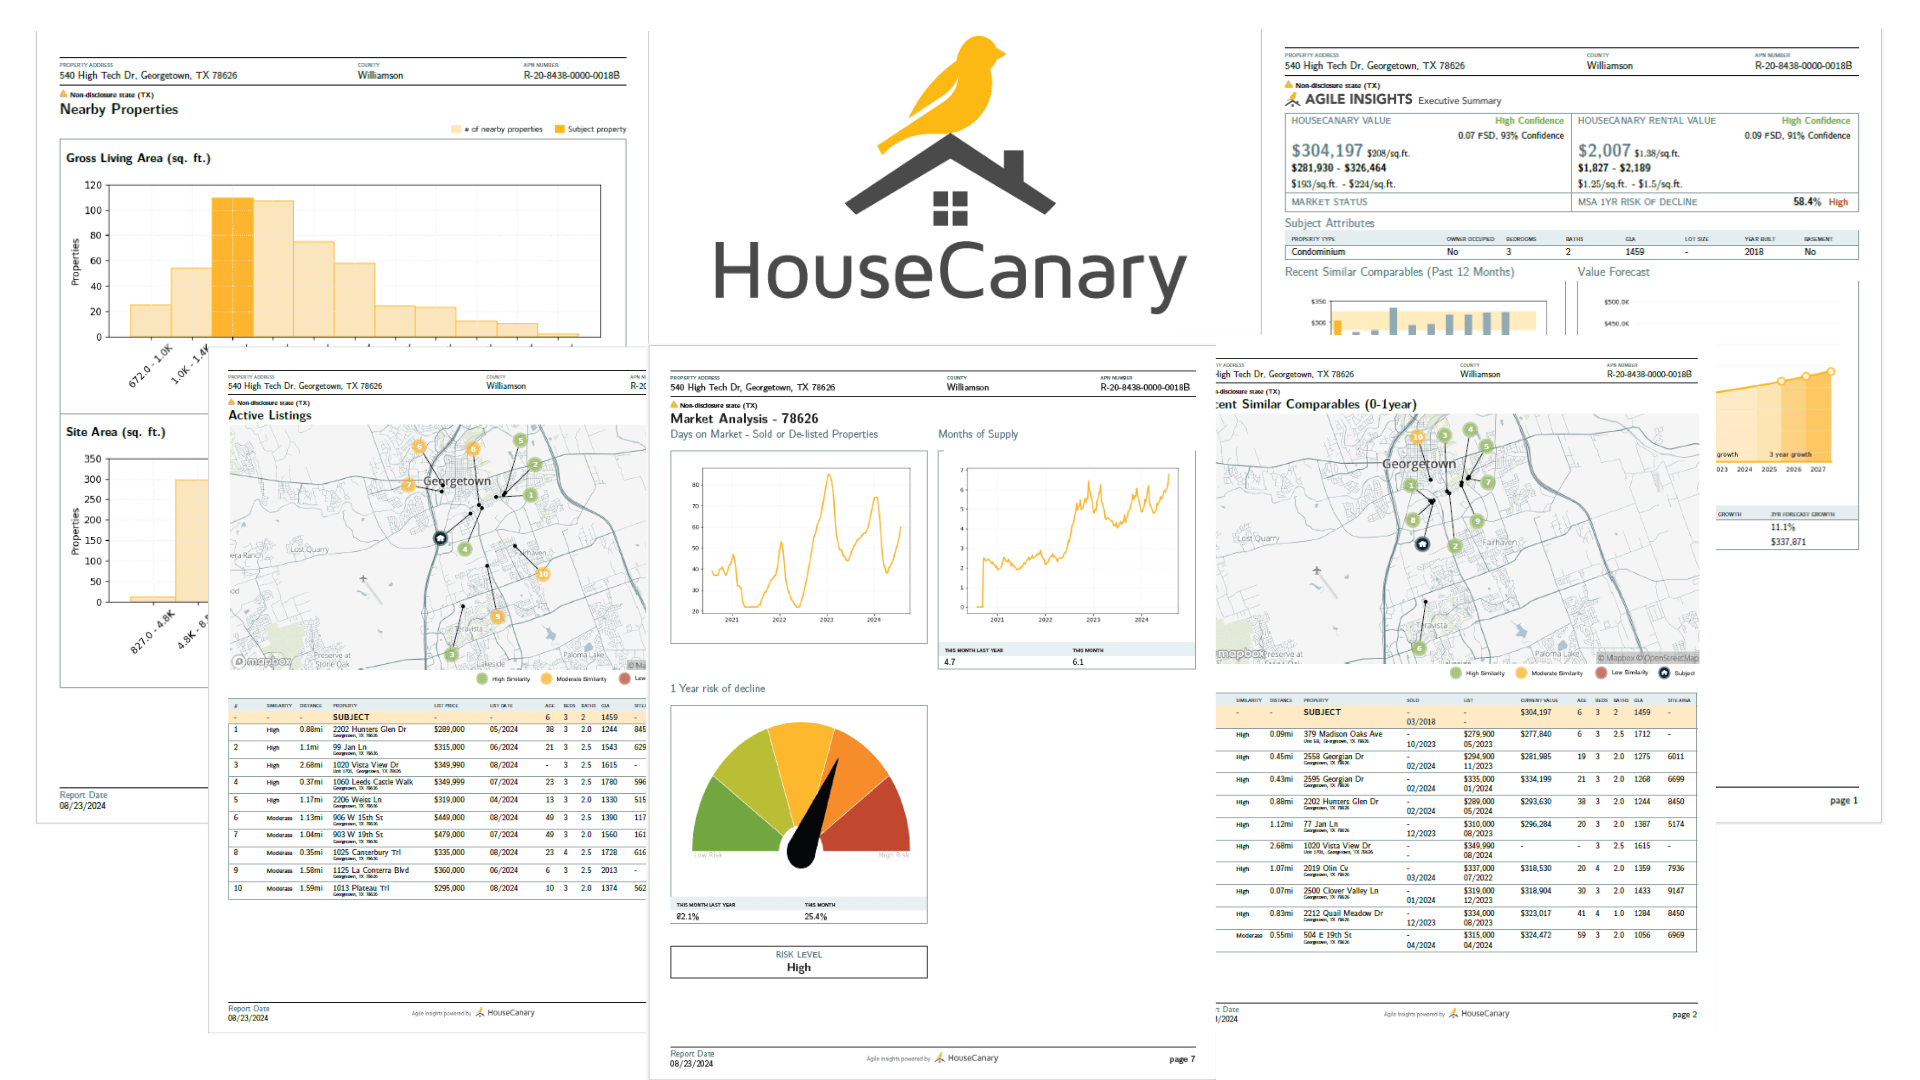This screenshot has height=1080, width=1920.
Task: Click the RISK LEVEL High box
Action: (798, 962)
